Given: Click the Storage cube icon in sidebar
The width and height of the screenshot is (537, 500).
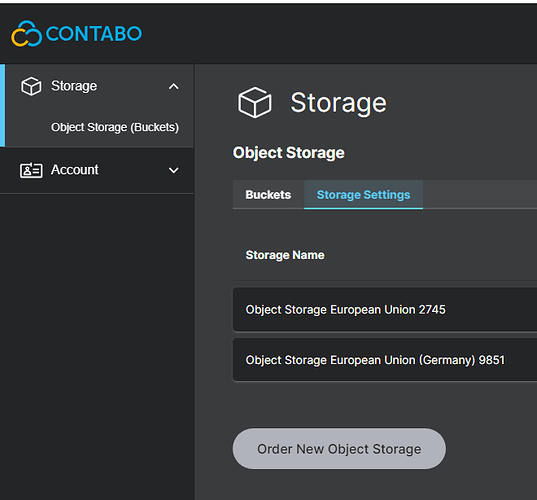Looking at the screenshot, I should 31,86.
